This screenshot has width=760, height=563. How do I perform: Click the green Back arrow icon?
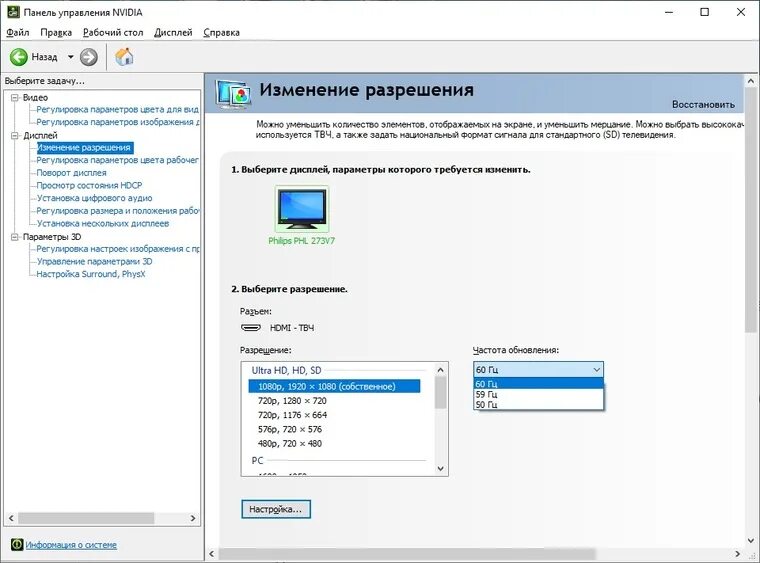18,57
